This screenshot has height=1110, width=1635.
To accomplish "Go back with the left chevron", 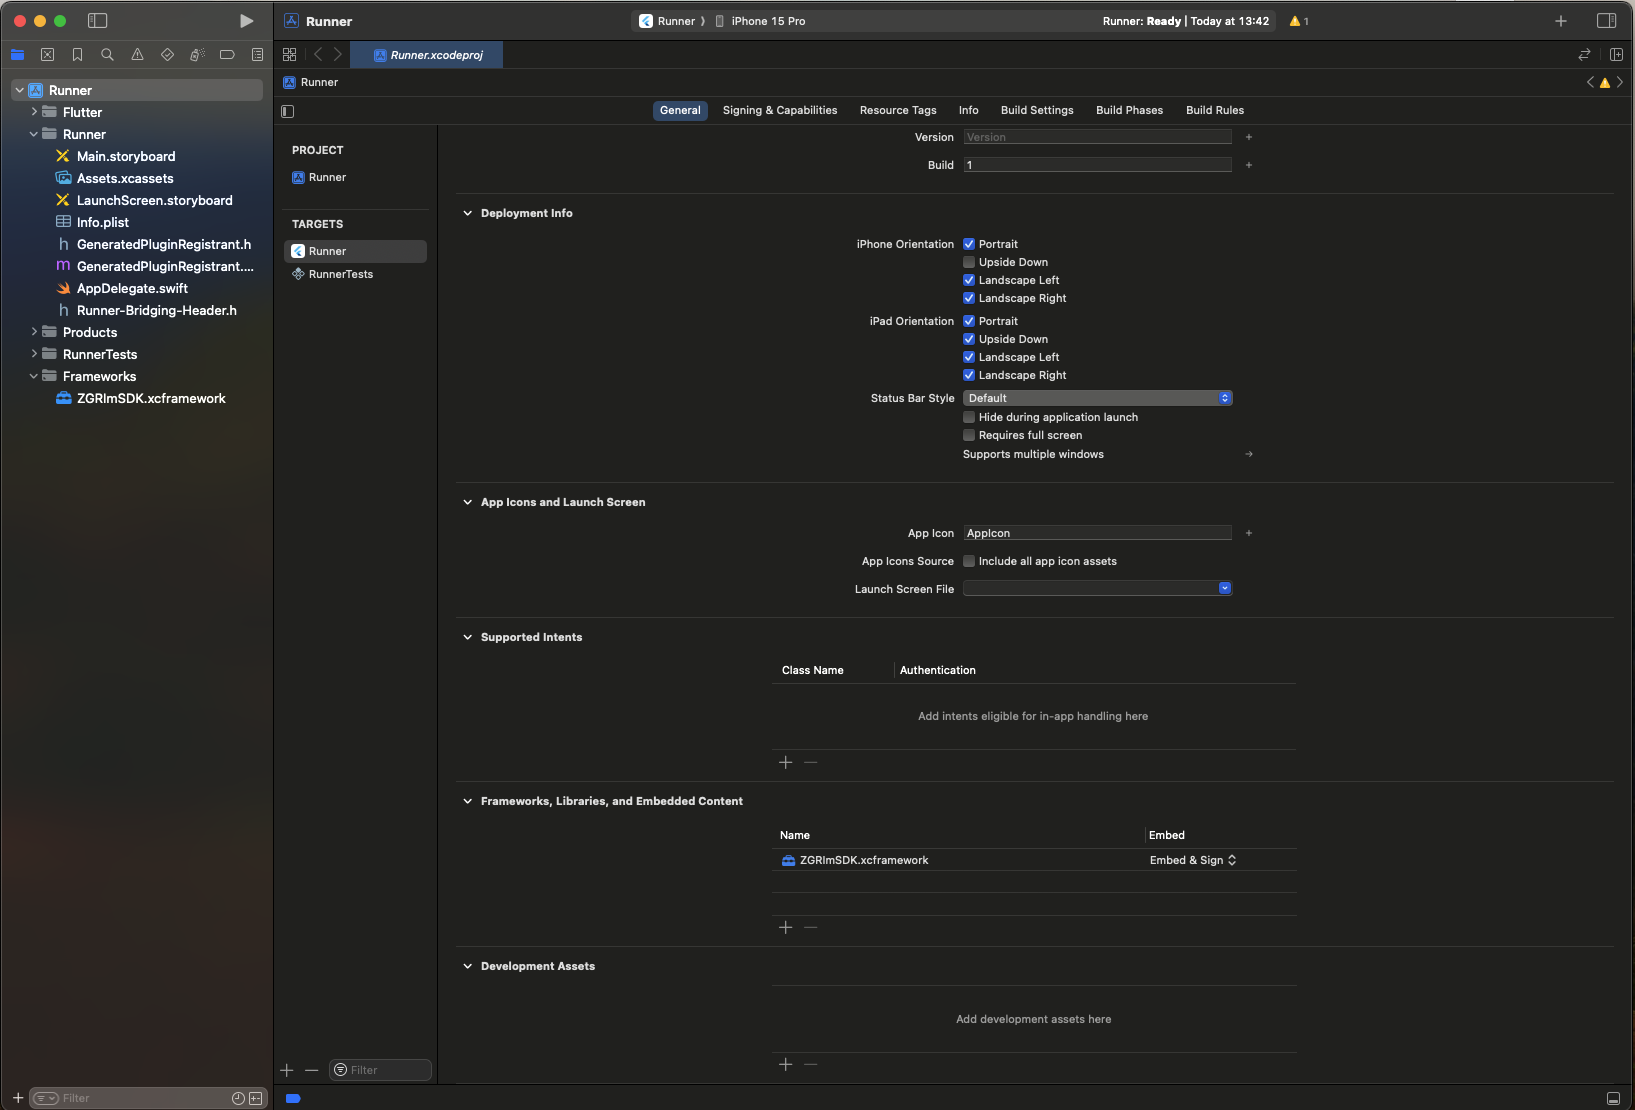I will tap(318, 55).
